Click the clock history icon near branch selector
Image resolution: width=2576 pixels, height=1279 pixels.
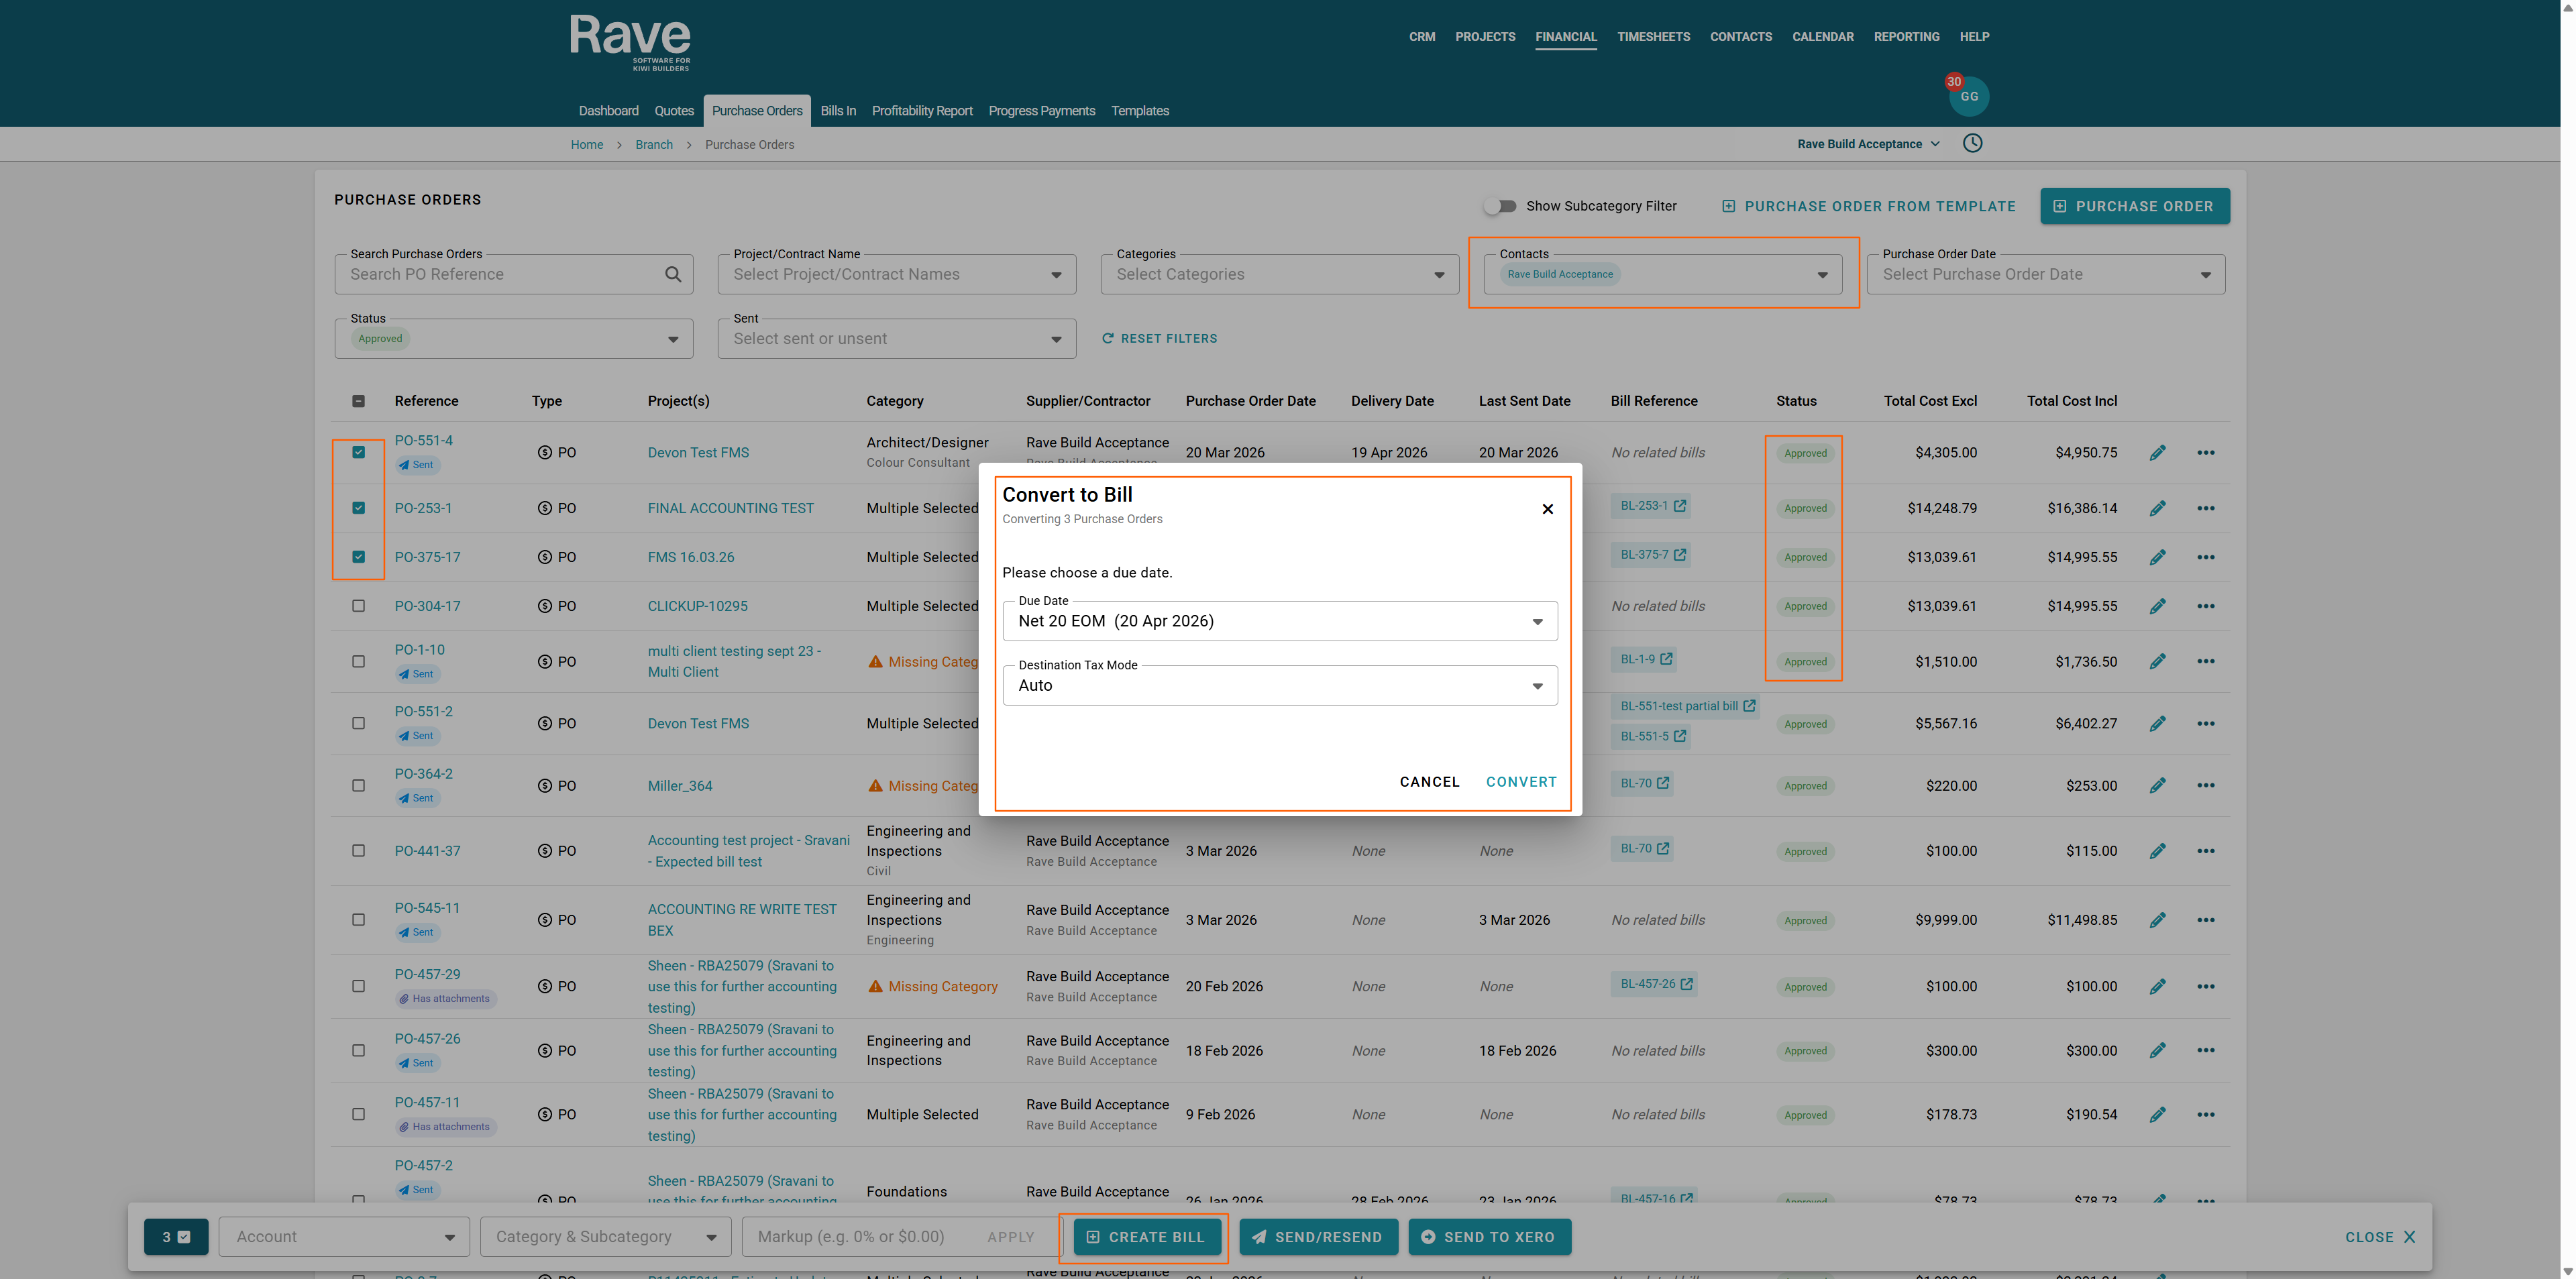tap(1972, 143)
